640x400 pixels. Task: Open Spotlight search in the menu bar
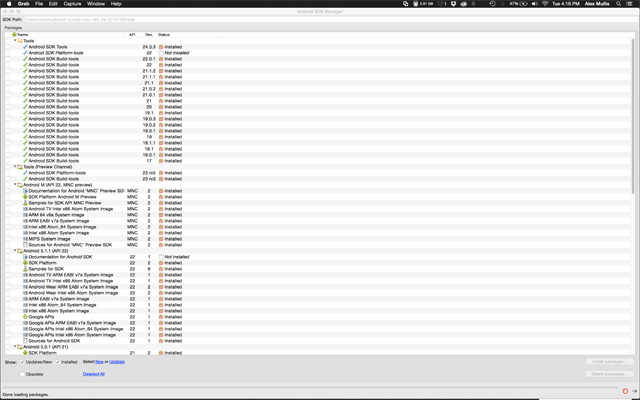pyautogui.click(x=619, y=4)
